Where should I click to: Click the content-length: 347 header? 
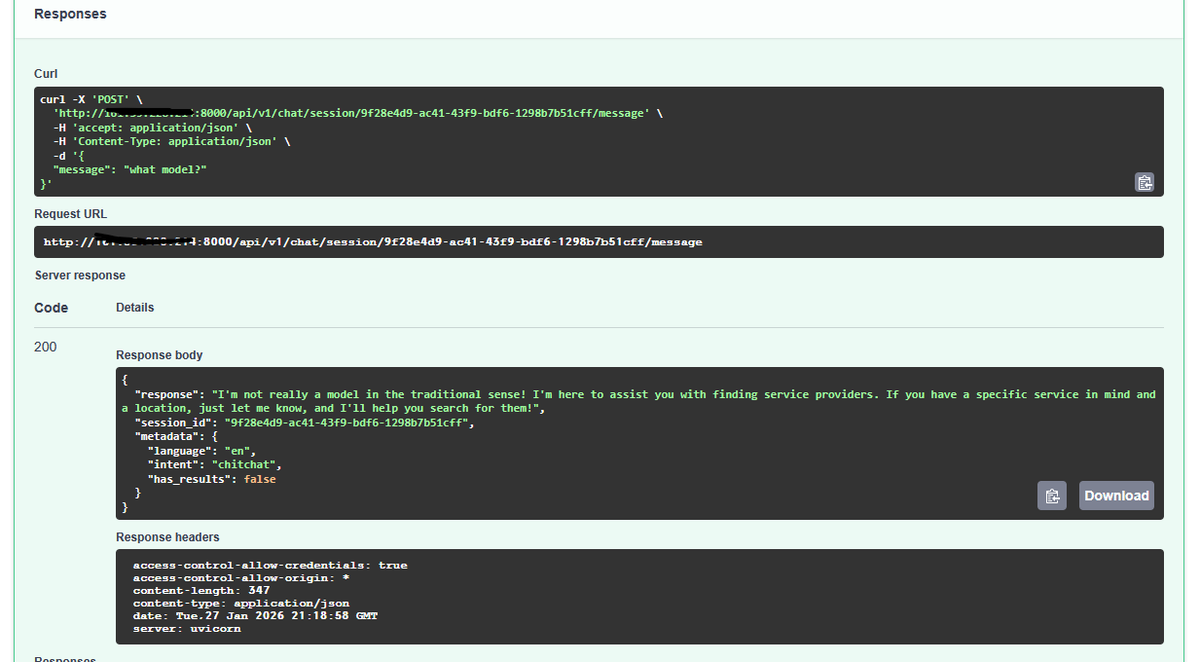pyautogui.click(x=201, y=591)
